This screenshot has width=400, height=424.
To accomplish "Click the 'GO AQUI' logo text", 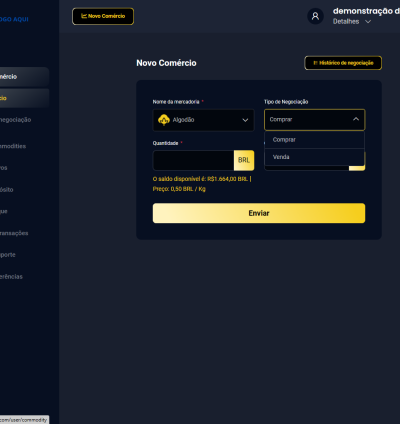I will coord(14,19).
